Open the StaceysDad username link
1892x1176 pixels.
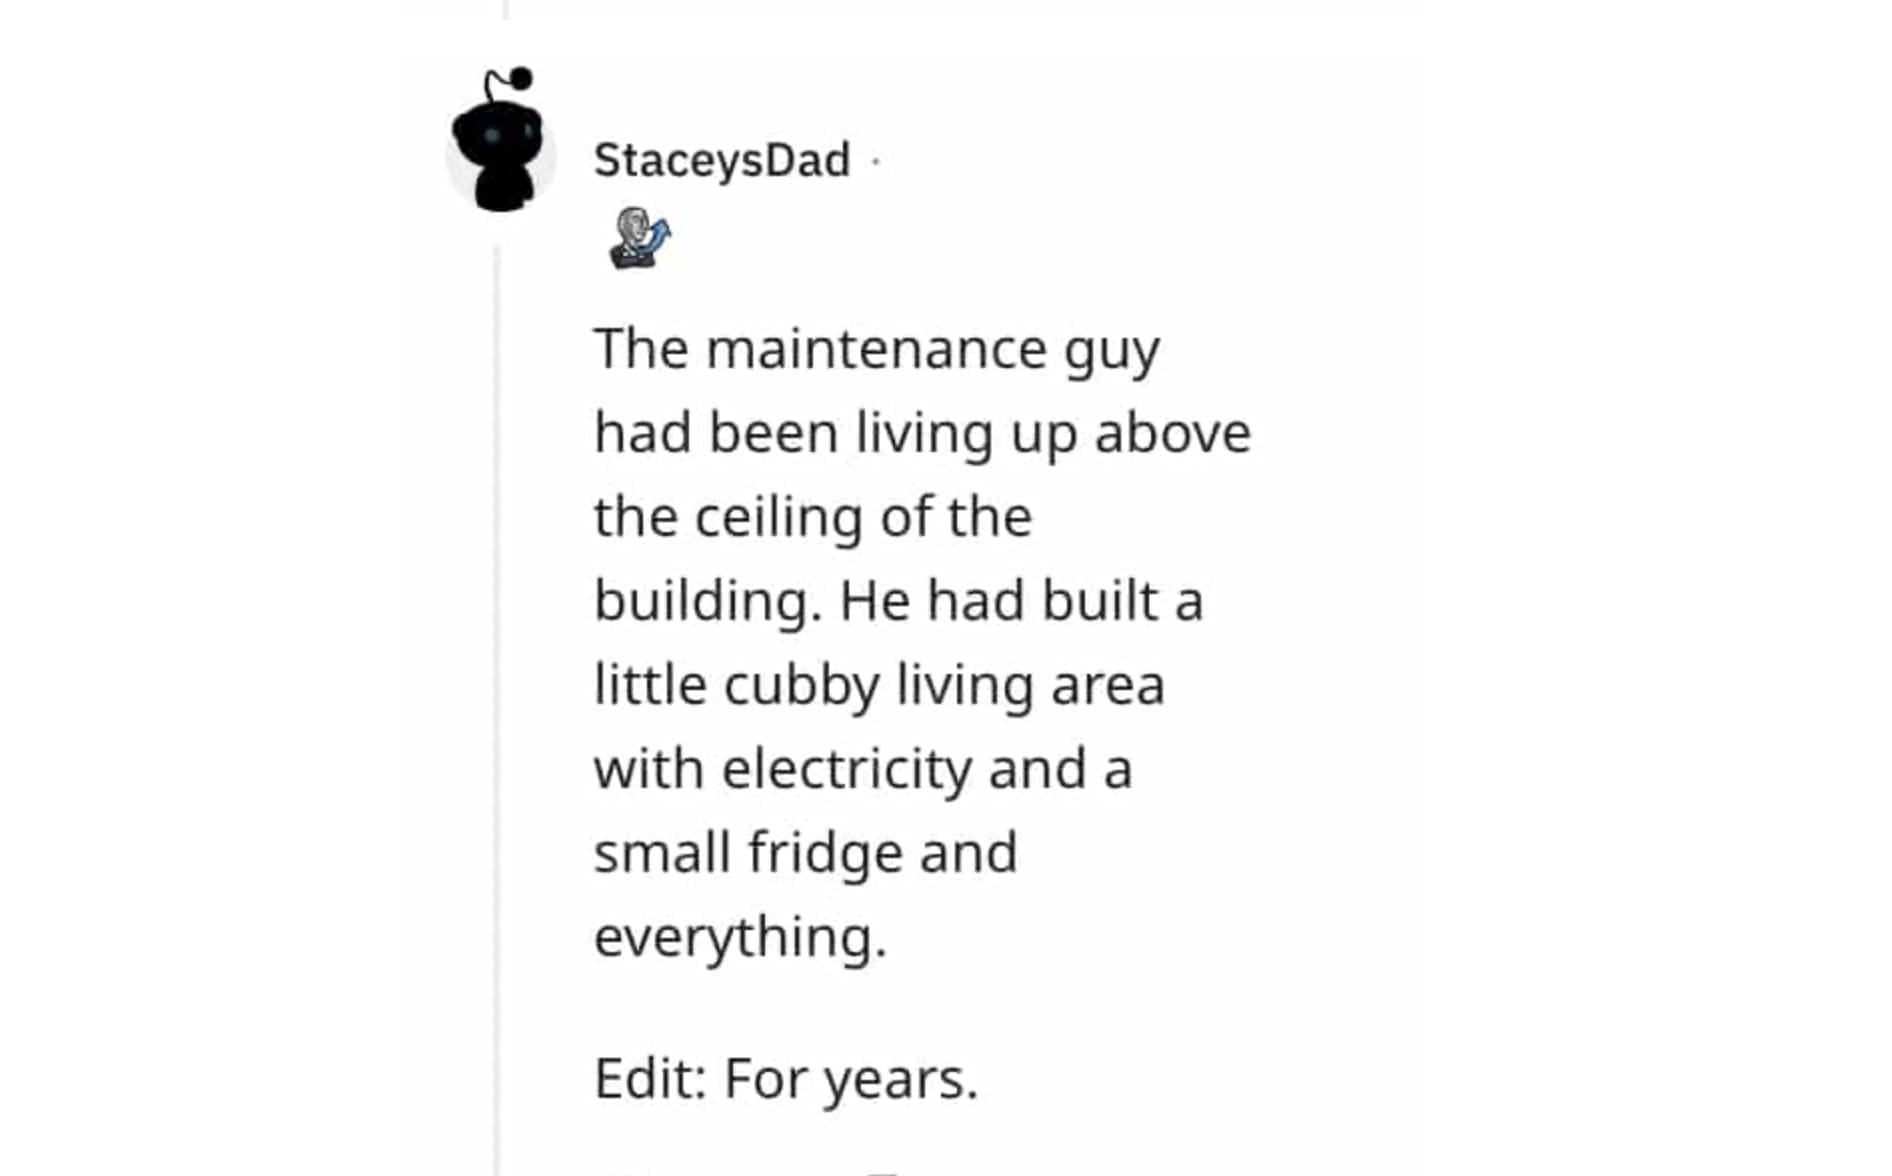click(722, 160)
